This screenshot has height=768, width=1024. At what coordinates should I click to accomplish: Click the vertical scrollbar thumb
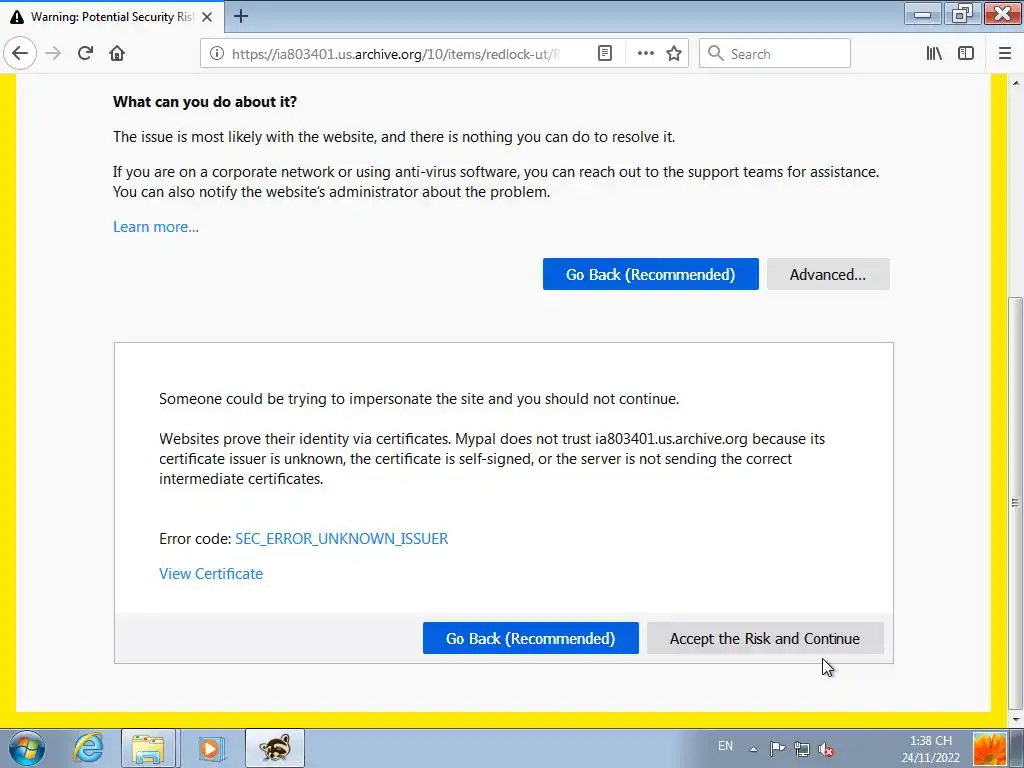pyautogui.click(x=1015, y=503)
